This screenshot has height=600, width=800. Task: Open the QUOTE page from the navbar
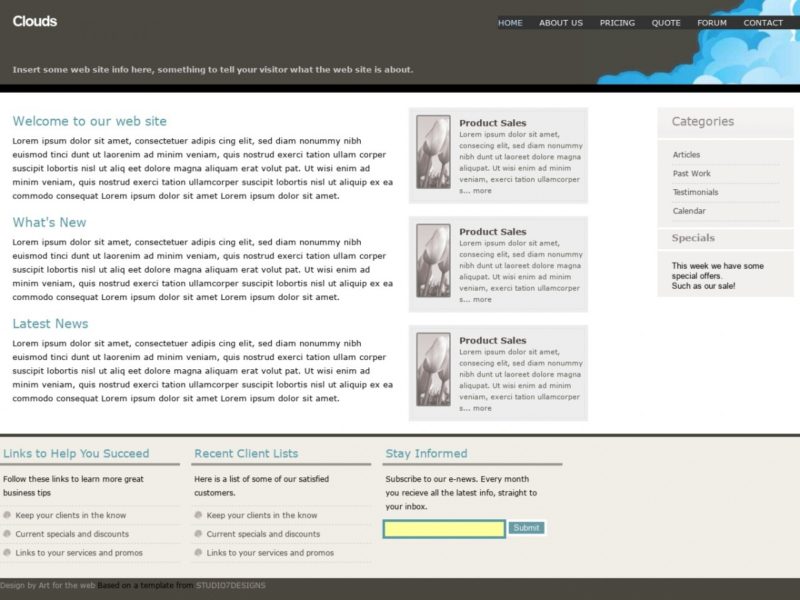[x=665, y=22]
